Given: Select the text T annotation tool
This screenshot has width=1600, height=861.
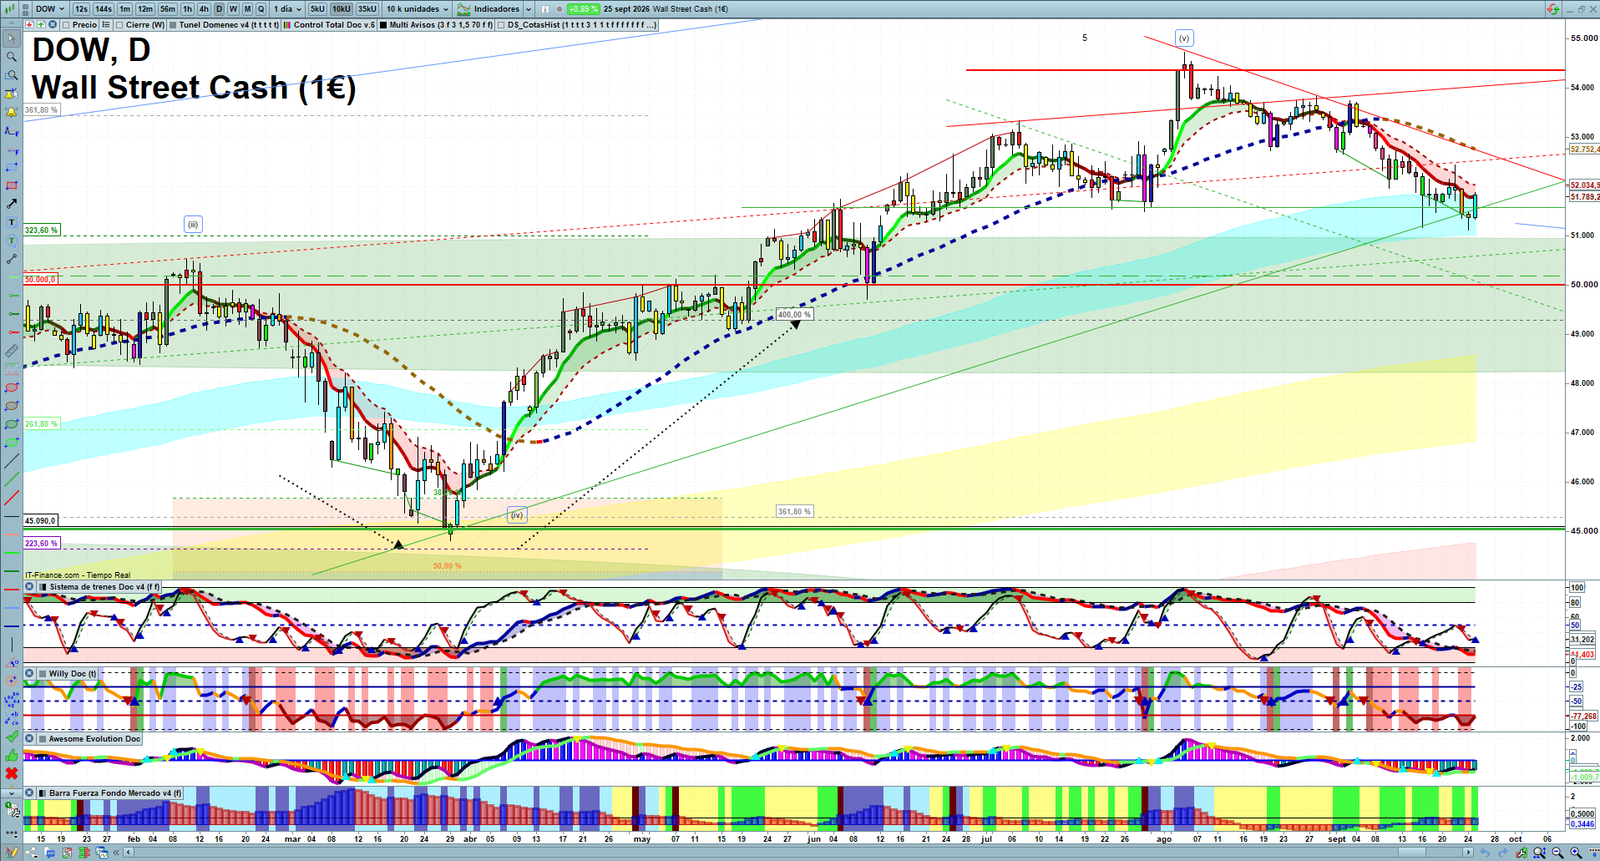Looking at the screenshot, I should [x=11, y=222].
